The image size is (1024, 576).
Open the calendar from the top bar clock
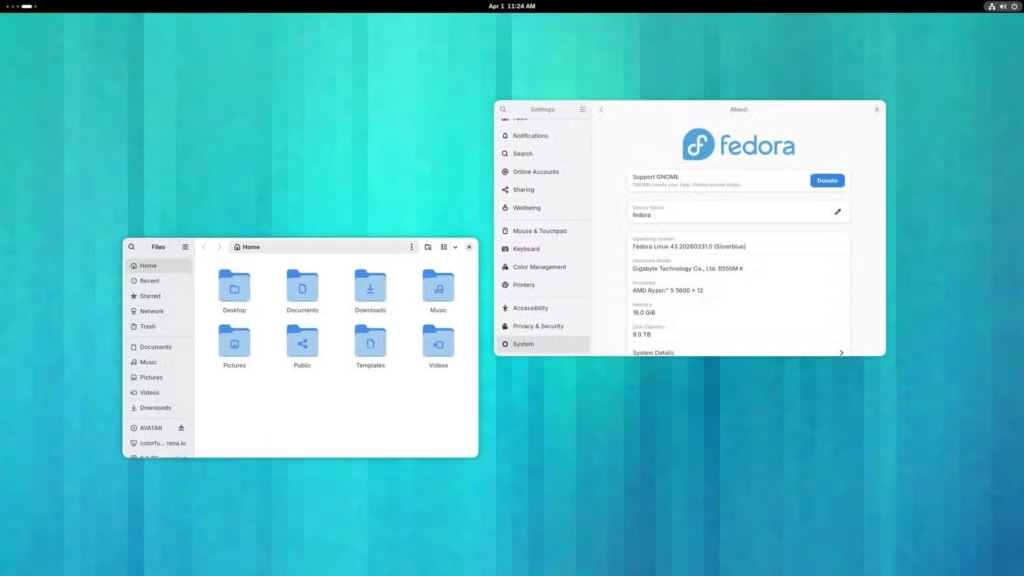(512, 6)
